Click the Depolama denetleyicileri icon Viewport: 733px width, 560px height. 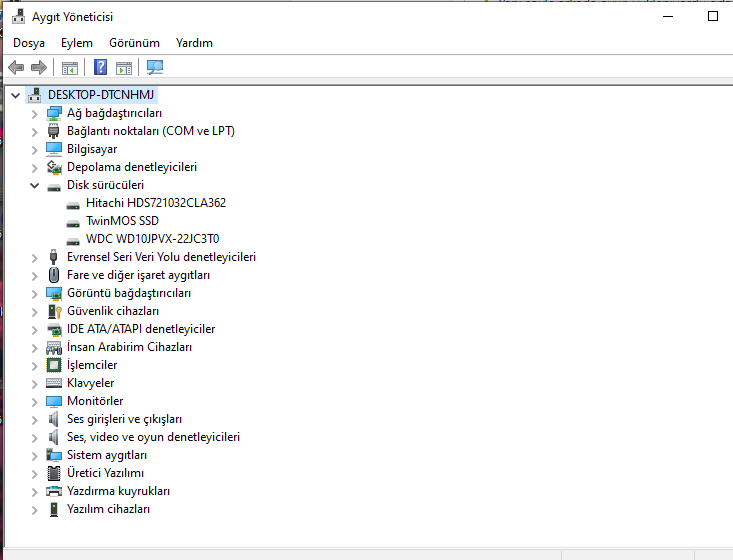[54, 167]
